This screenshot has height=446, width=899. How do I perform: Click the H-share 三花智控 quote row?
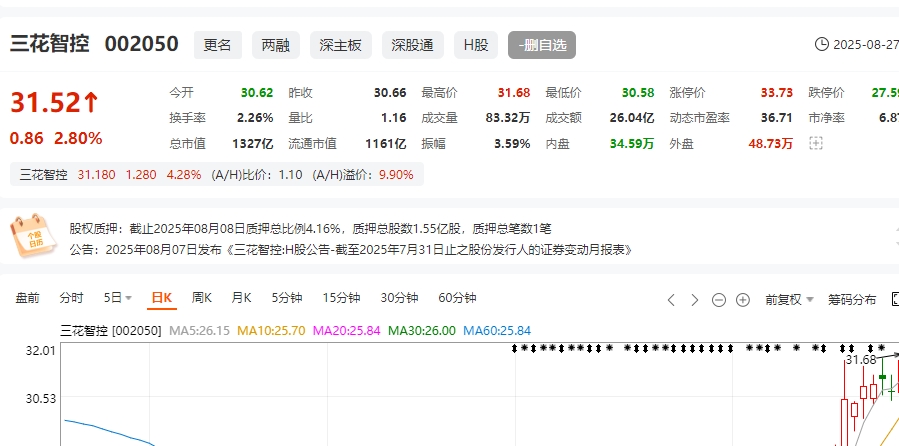217,175
